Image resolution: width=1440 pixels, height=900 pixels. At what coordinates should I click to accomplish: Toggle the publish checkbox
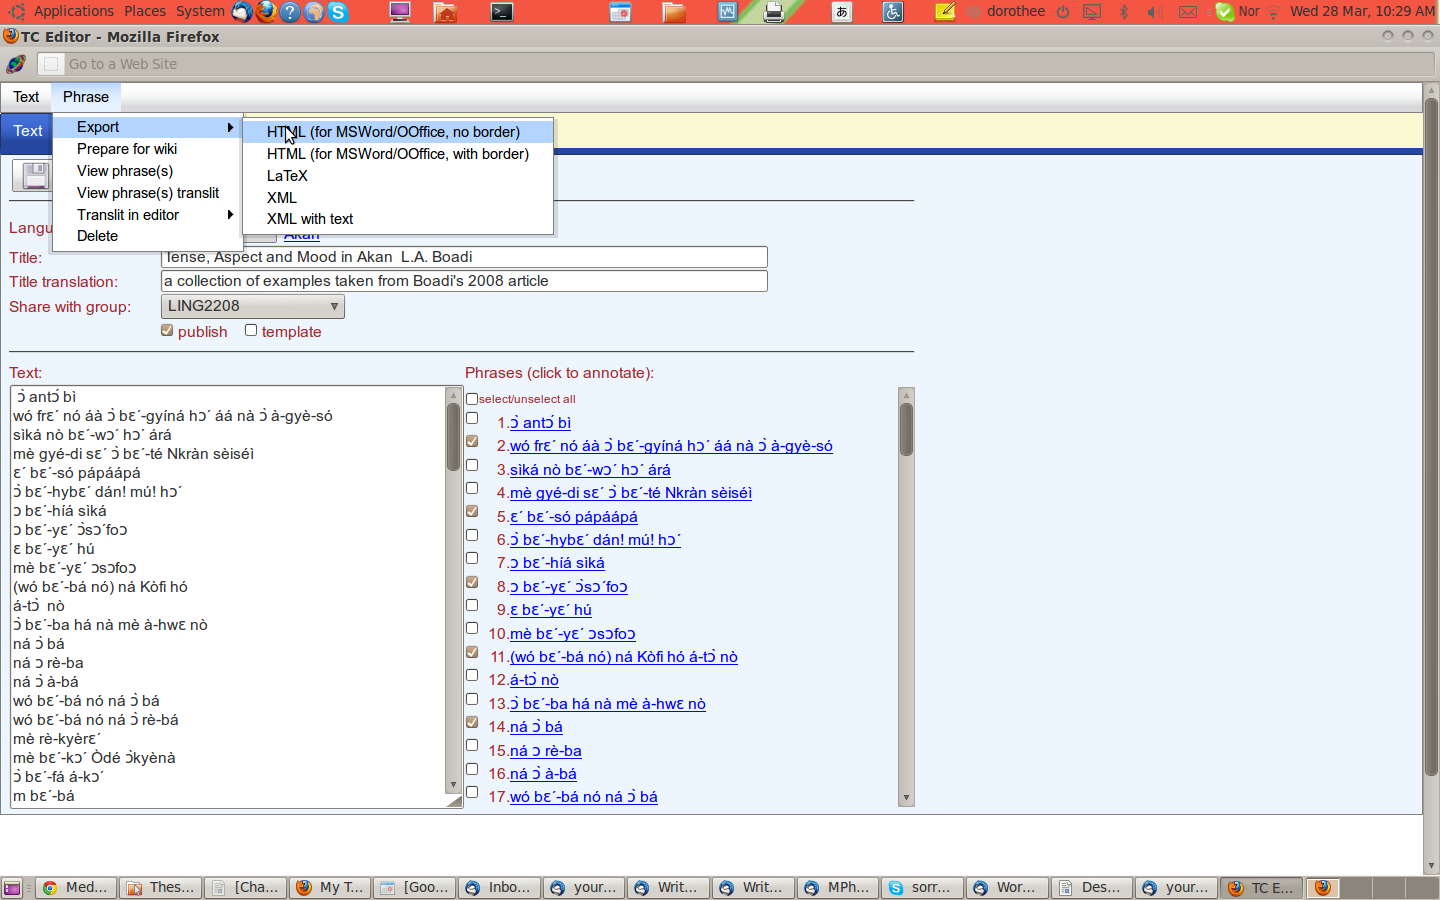point(167,330)
